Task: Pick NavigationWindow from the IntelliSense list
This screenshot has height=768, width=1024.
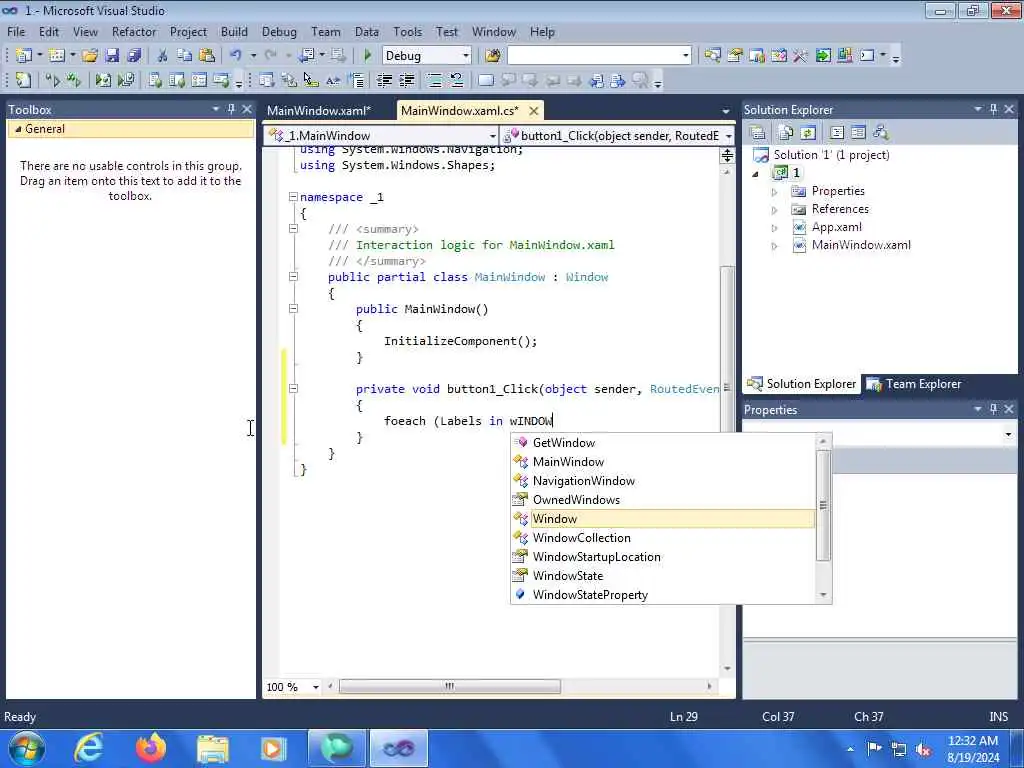Action: click(663, 481)
